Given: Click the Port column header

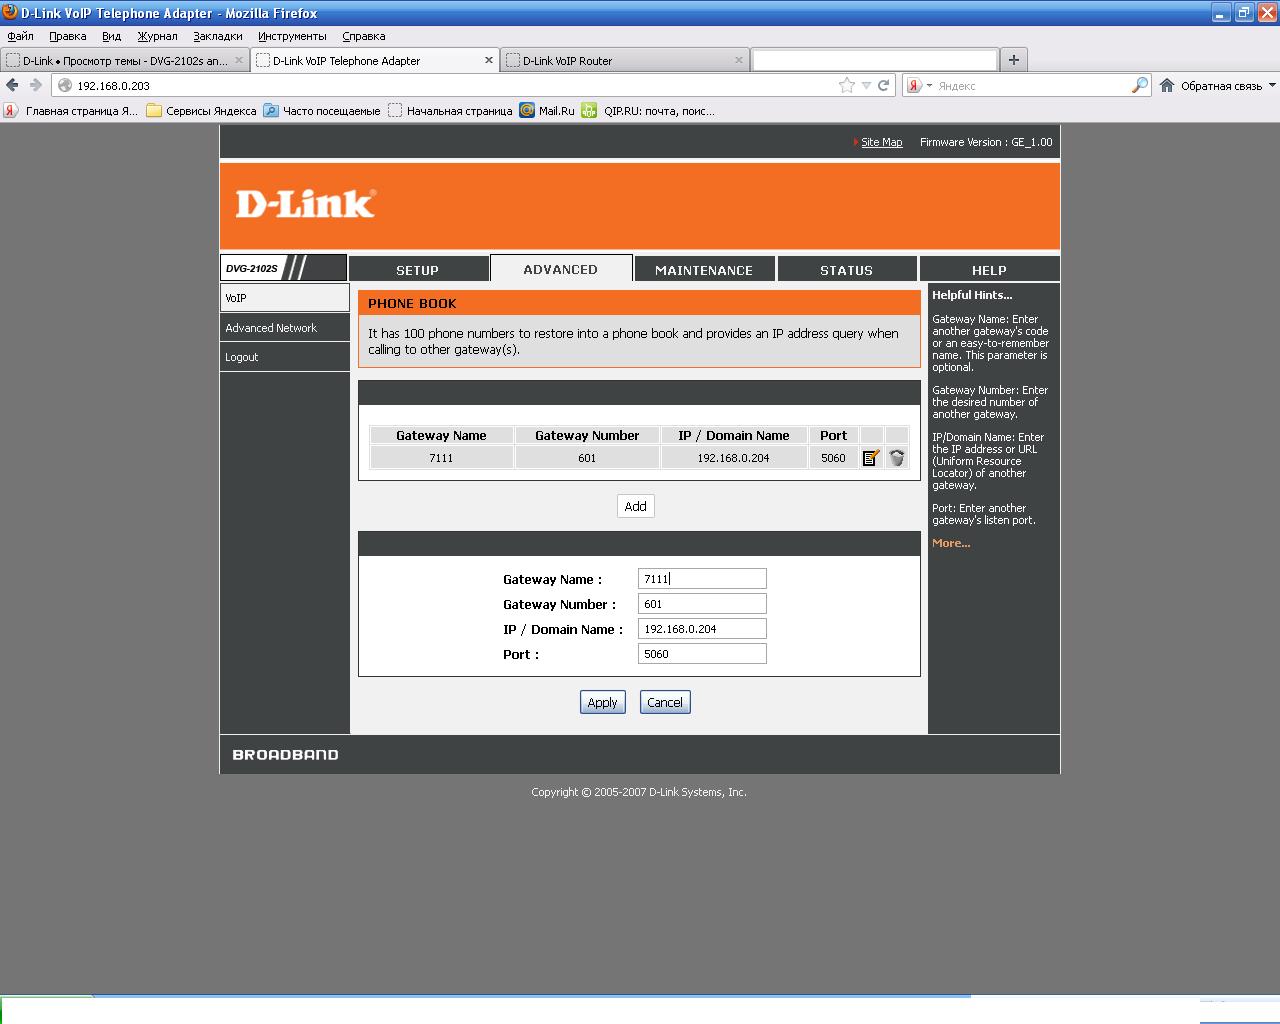Looking at the screenshot, I should (833, 435).
